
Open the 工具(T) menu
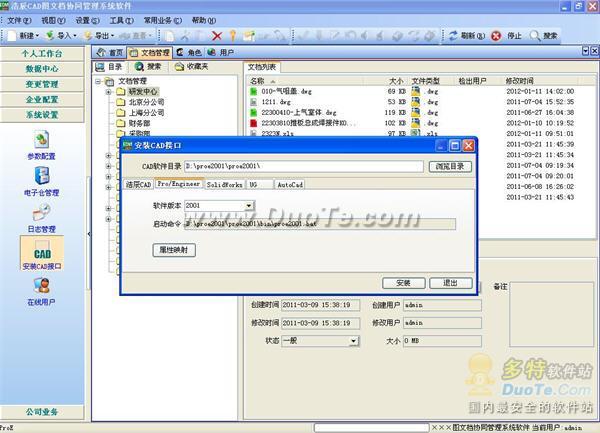121,20
